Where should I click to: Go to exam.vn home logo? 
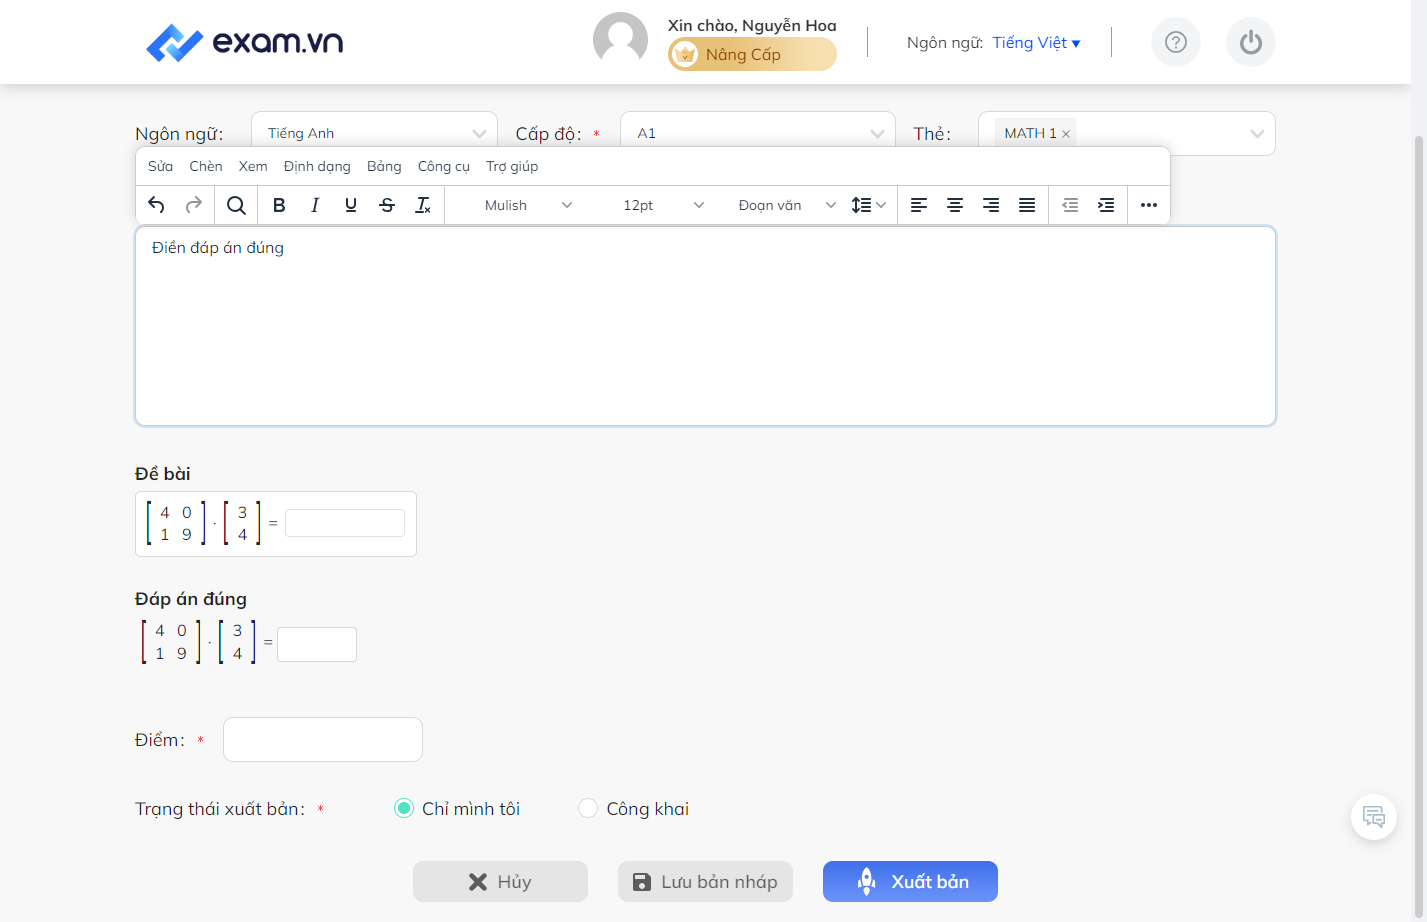(245, 42)
